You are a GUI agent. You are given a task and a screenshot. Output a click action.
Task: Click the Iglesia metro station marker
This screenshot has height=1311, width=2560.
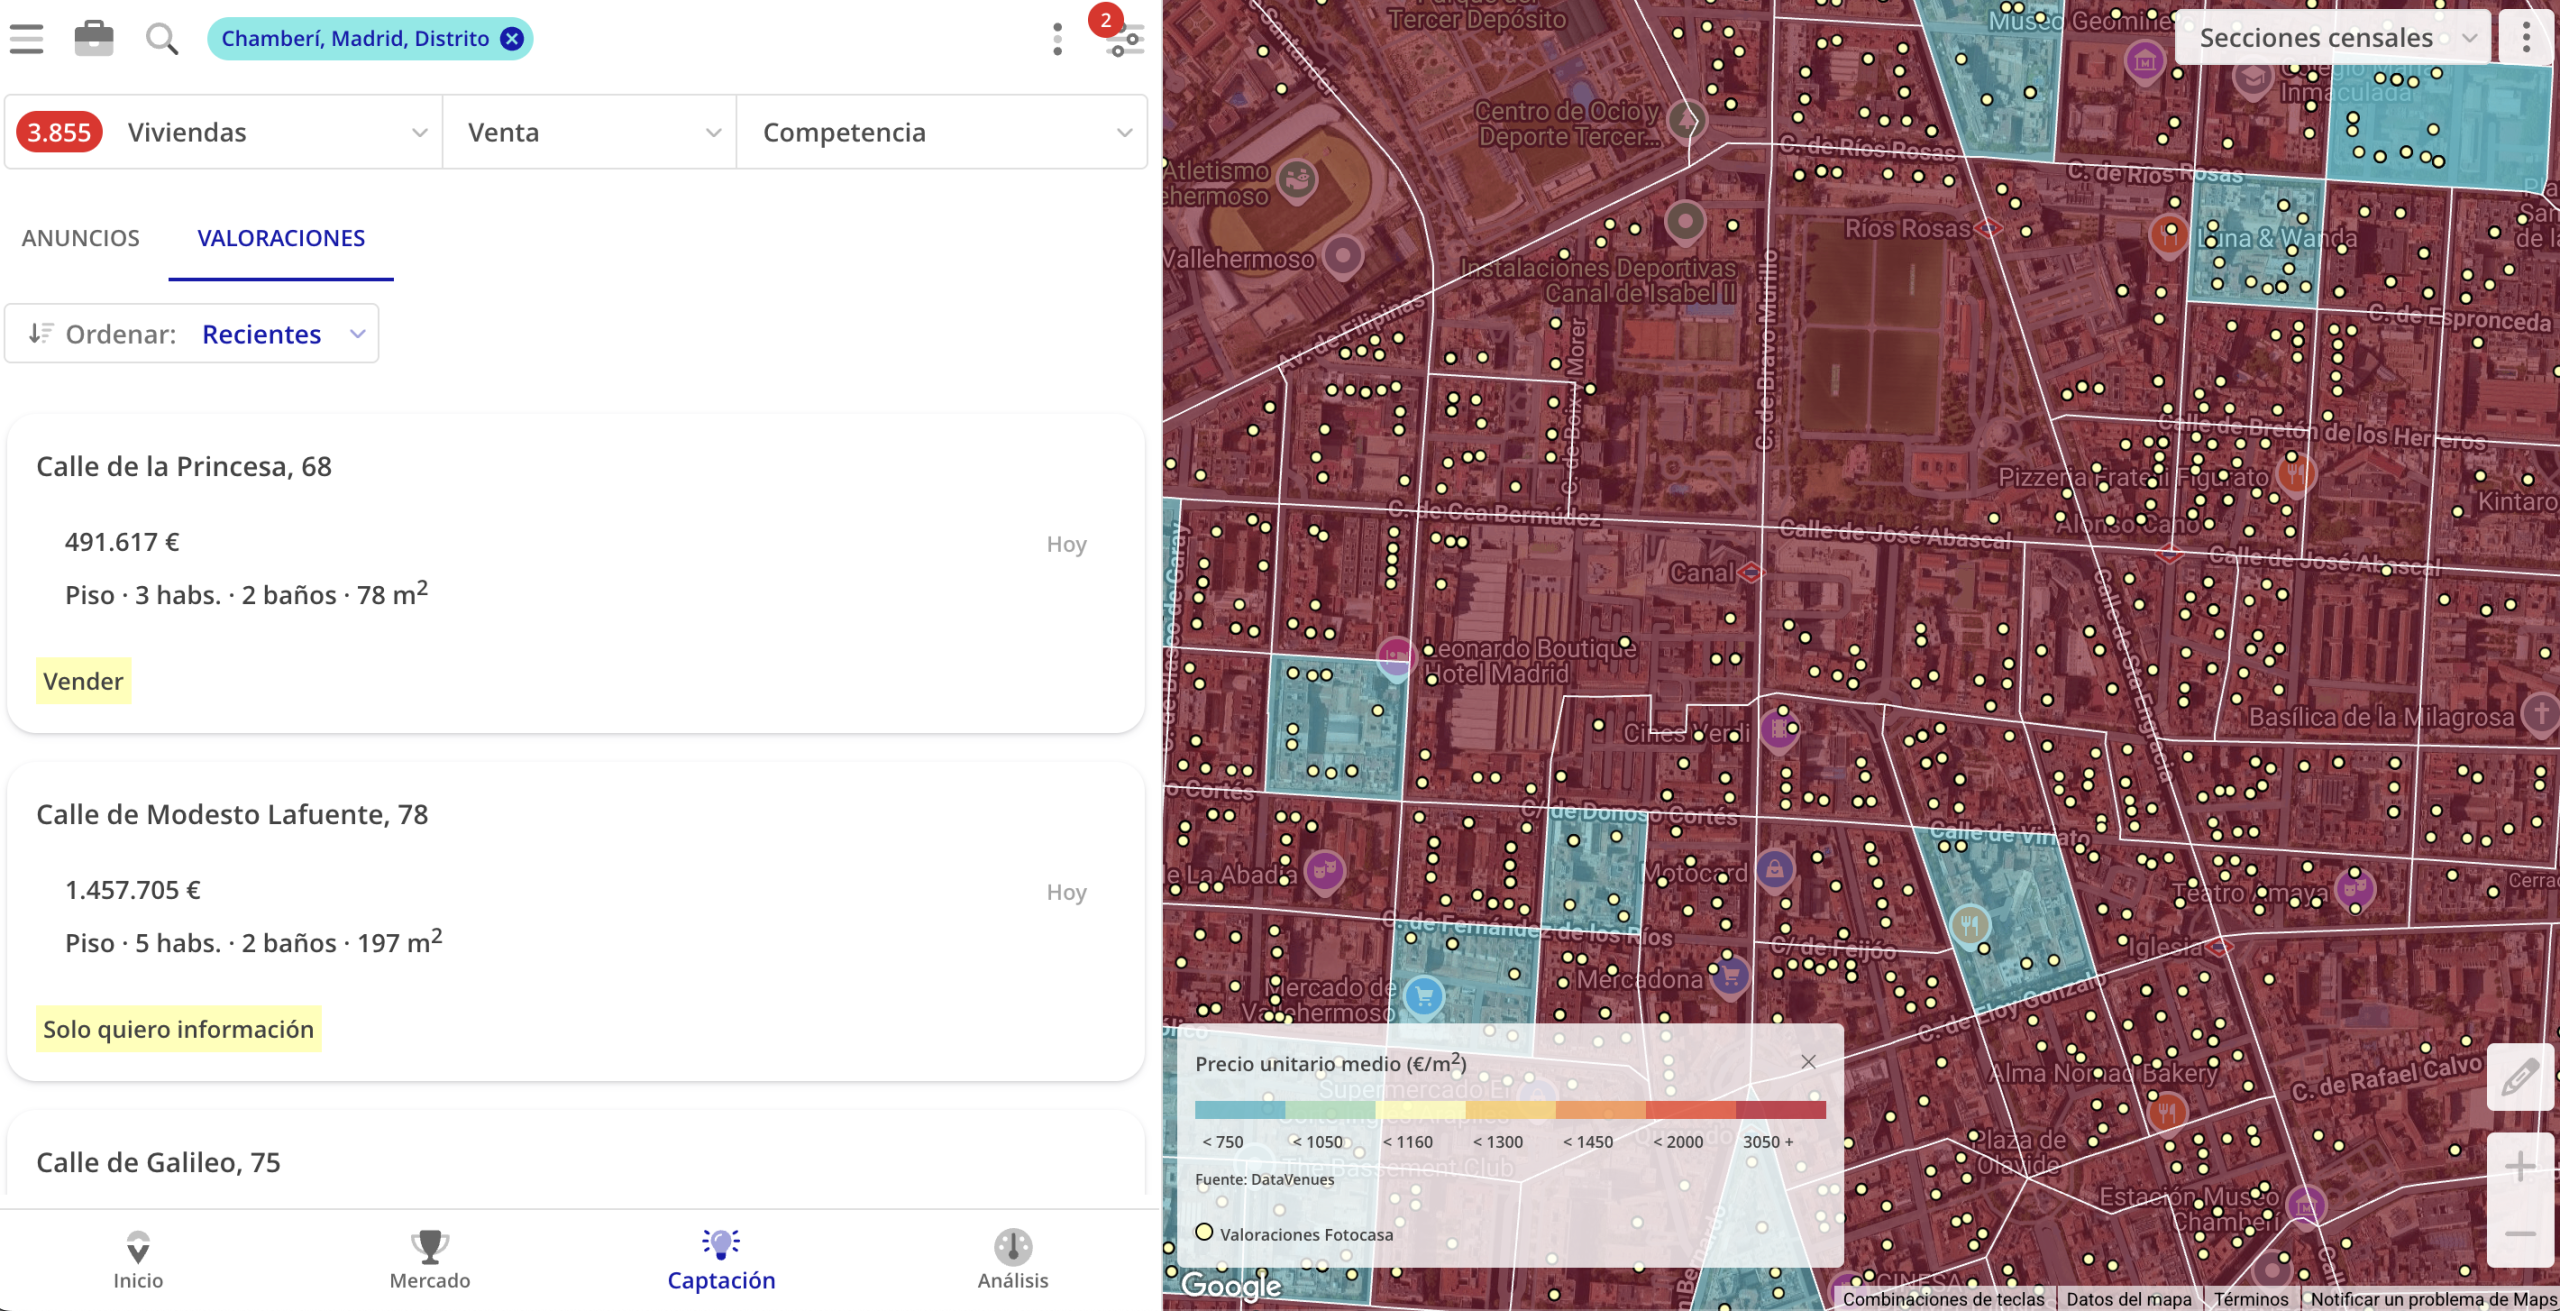[2219, 946]
